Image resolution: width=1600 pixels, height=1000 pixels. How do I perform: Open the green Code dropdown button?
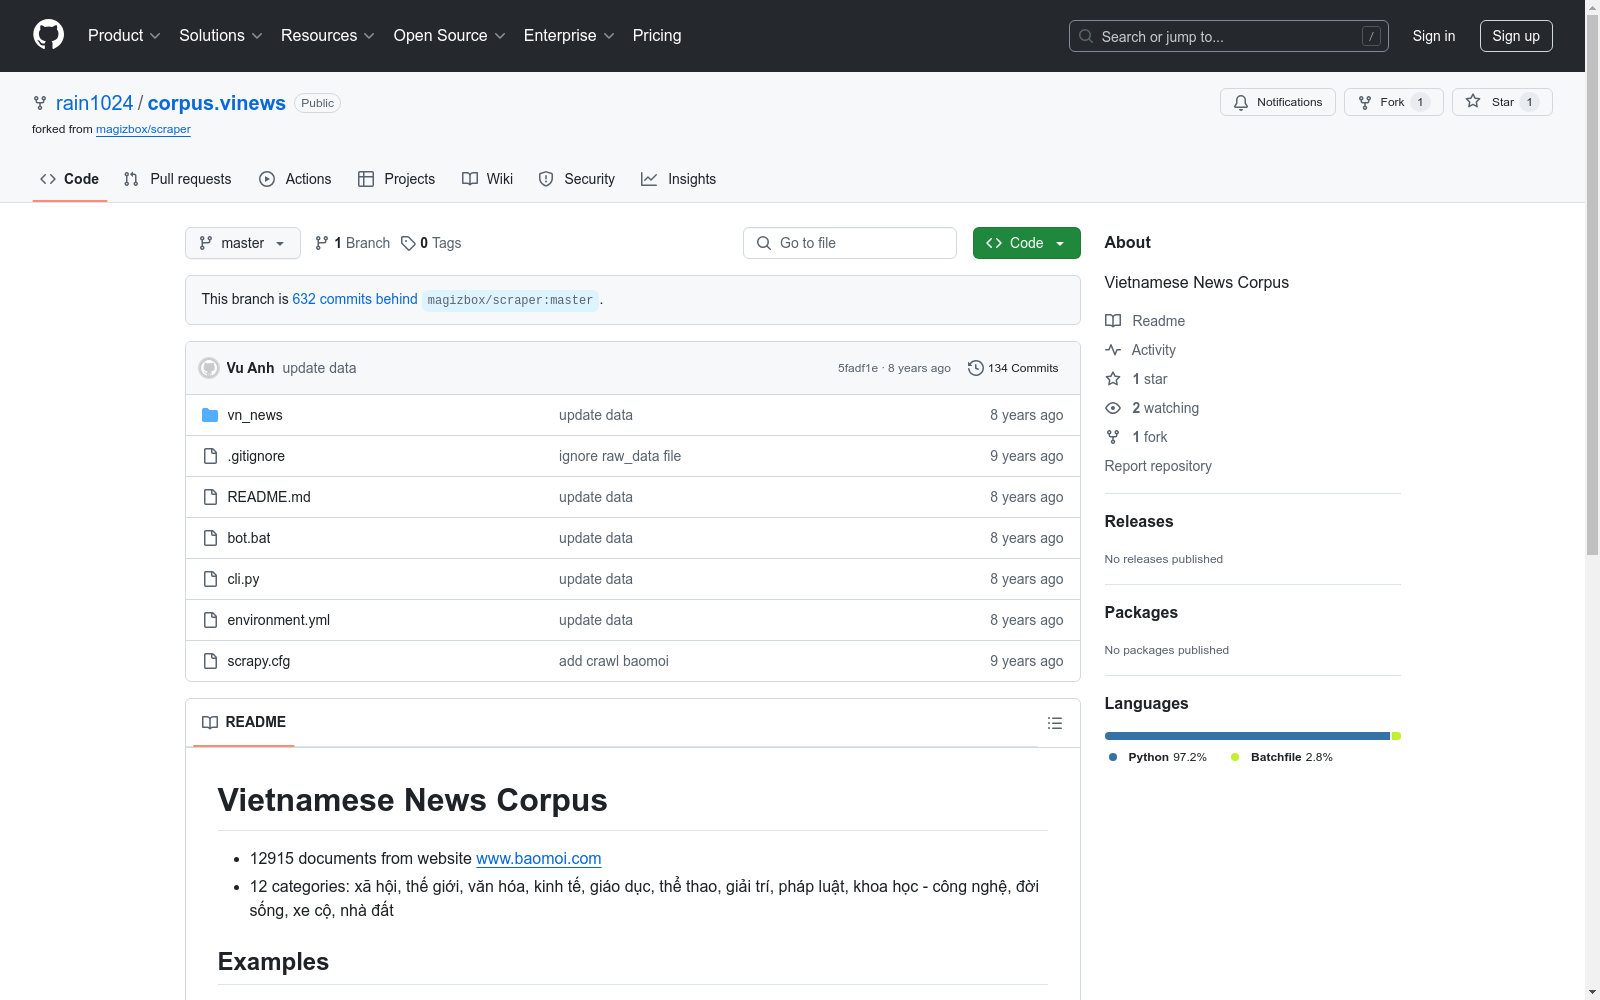(1026, 243)
